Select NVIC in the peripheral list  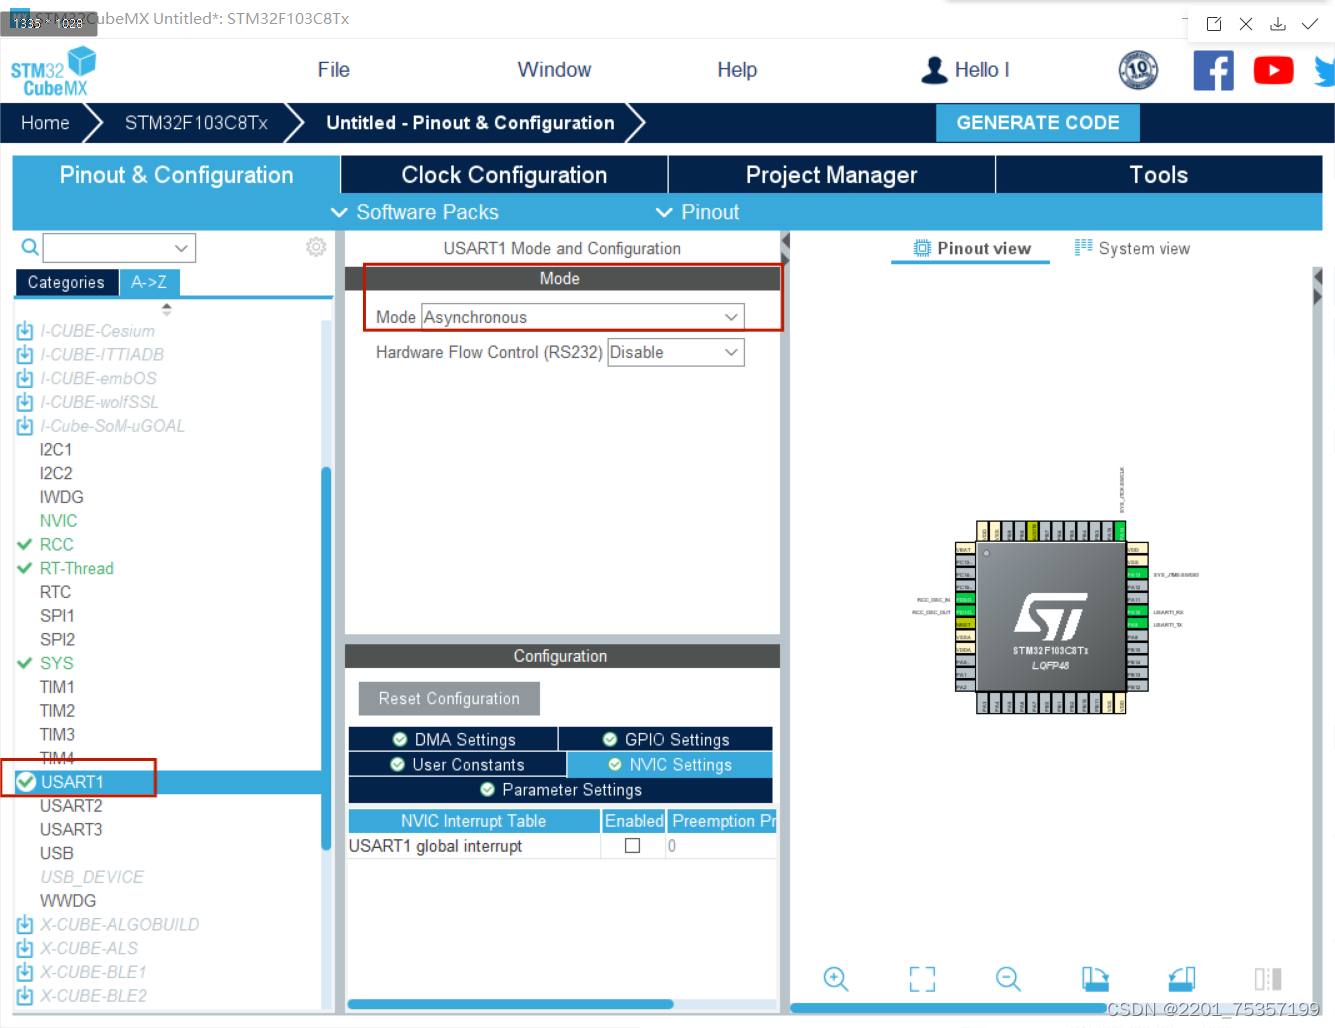click(x=58, y=521)
